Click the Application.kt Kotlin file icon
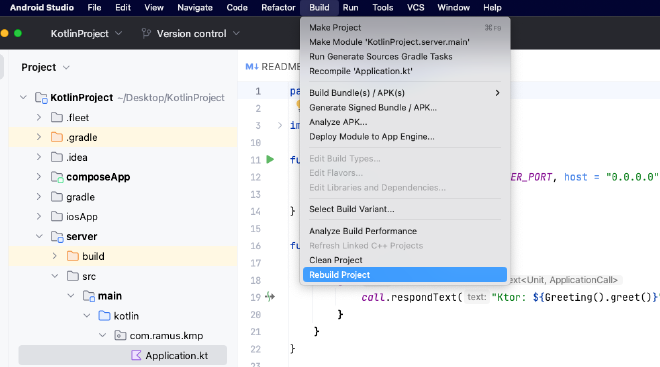The height and width of the screenshot is (367, 660). click(136, 356)
